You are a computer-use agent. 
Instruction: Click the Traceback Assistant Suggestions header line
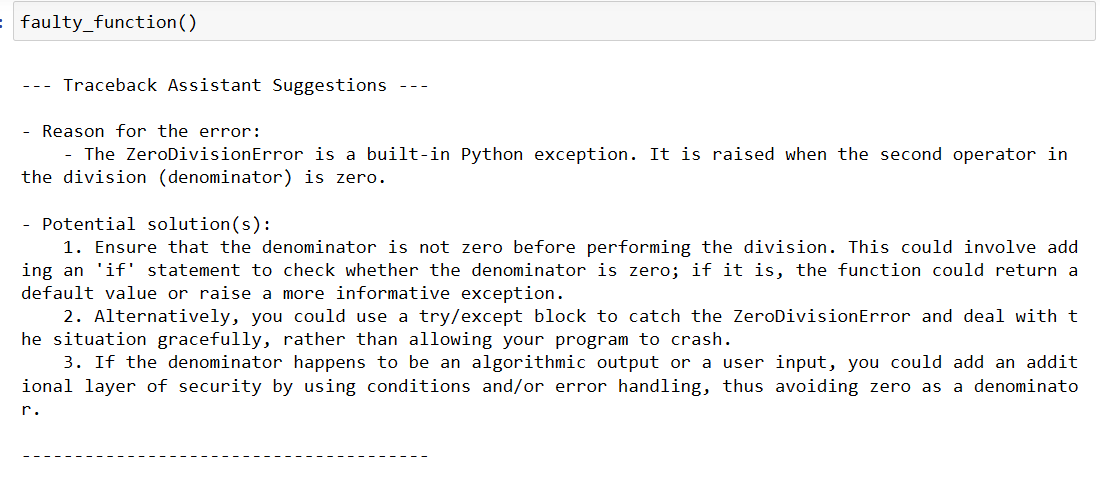tap(224, 86)
